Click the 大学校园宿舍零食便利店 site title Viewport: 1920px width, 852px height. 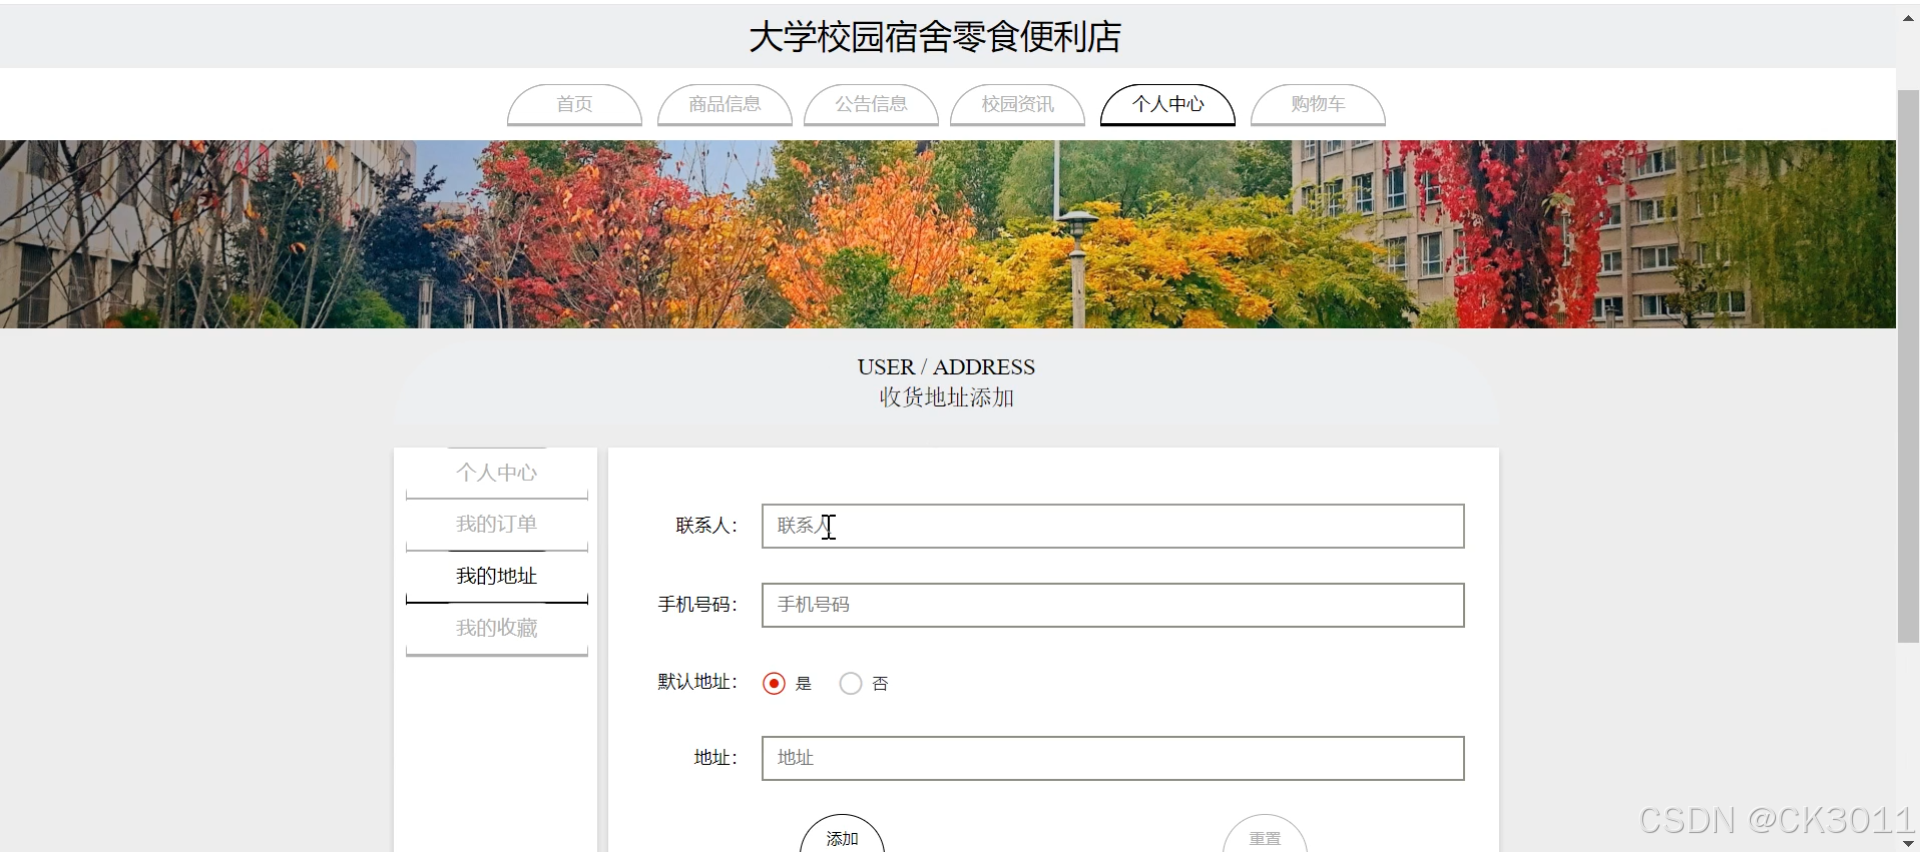(x=935, y=37)
